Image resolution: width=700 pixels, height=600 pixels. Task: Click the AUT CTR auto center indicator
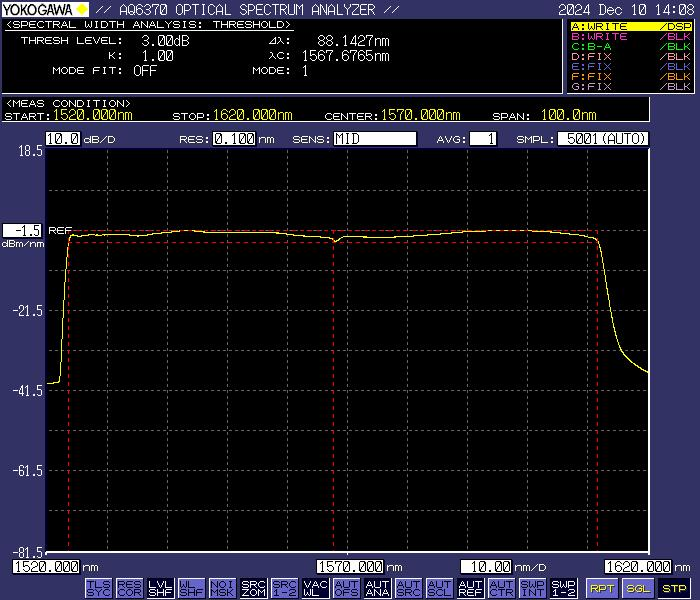click(x=501, y=588)
